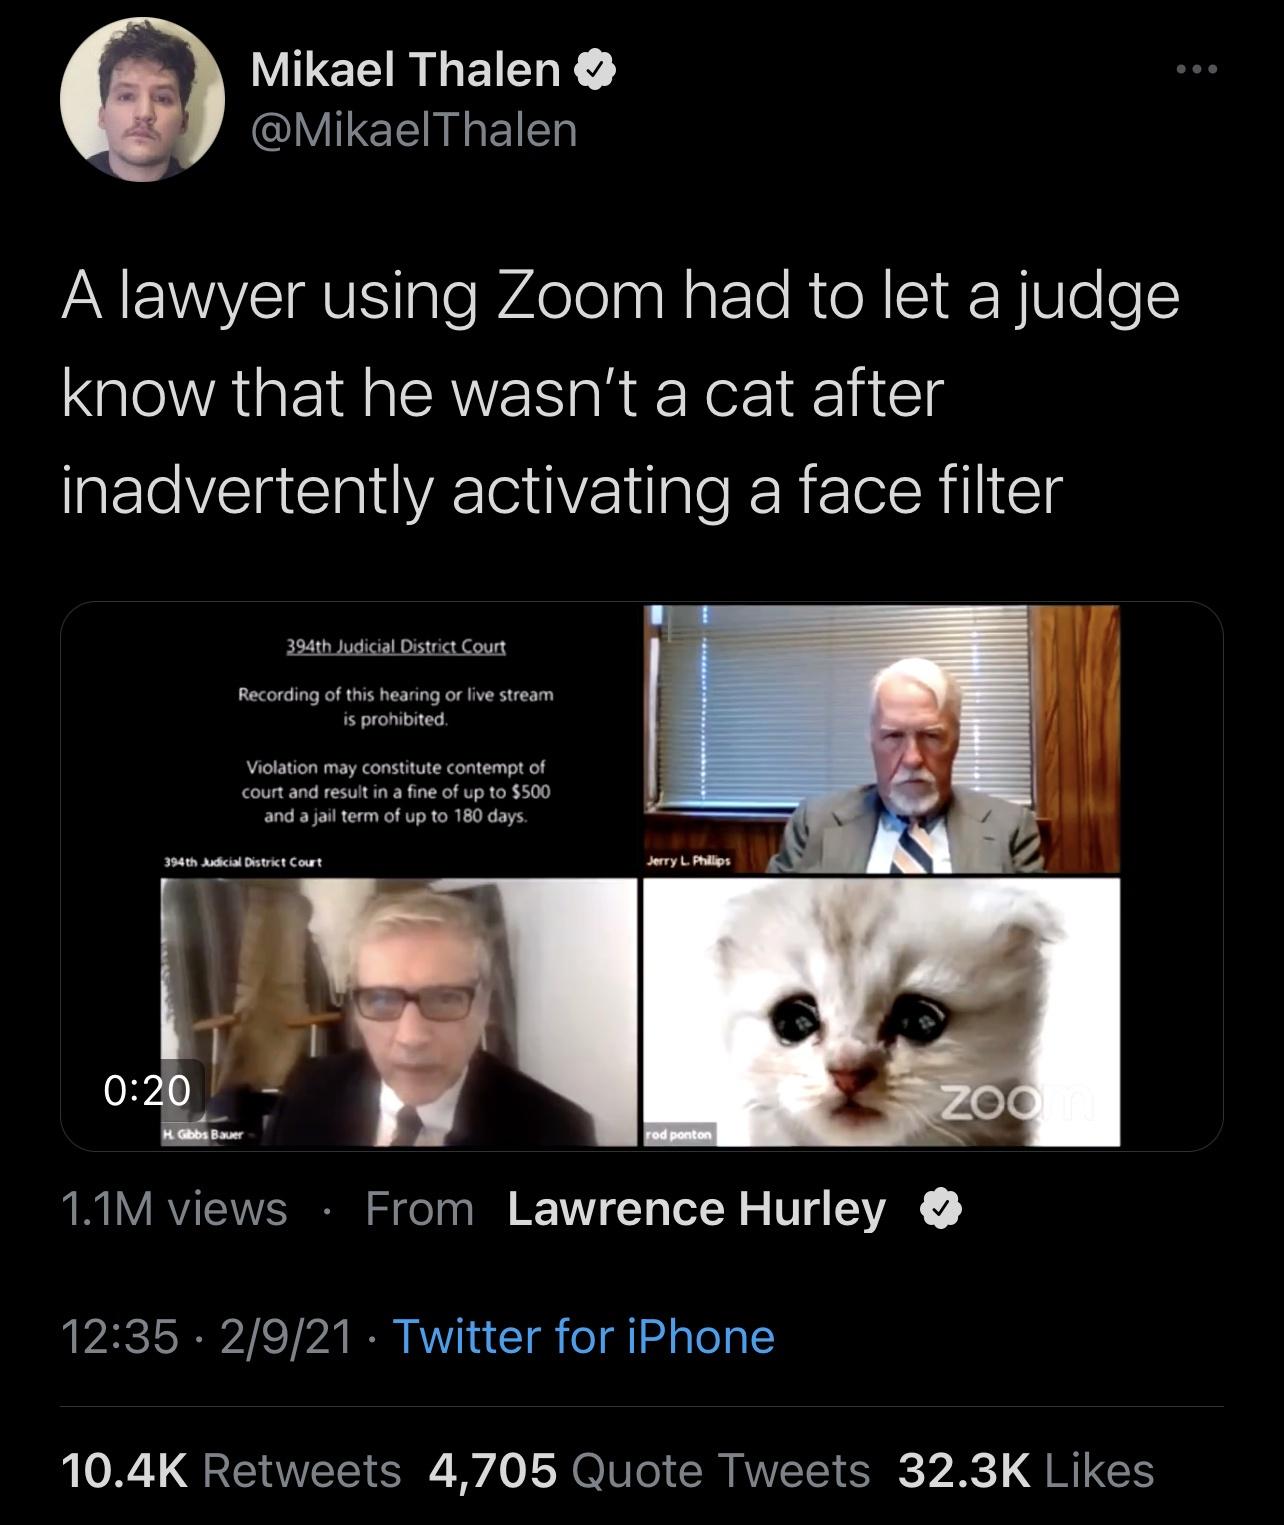
Task: Tap the 1.1M views count
Action: pos(174,1209)
